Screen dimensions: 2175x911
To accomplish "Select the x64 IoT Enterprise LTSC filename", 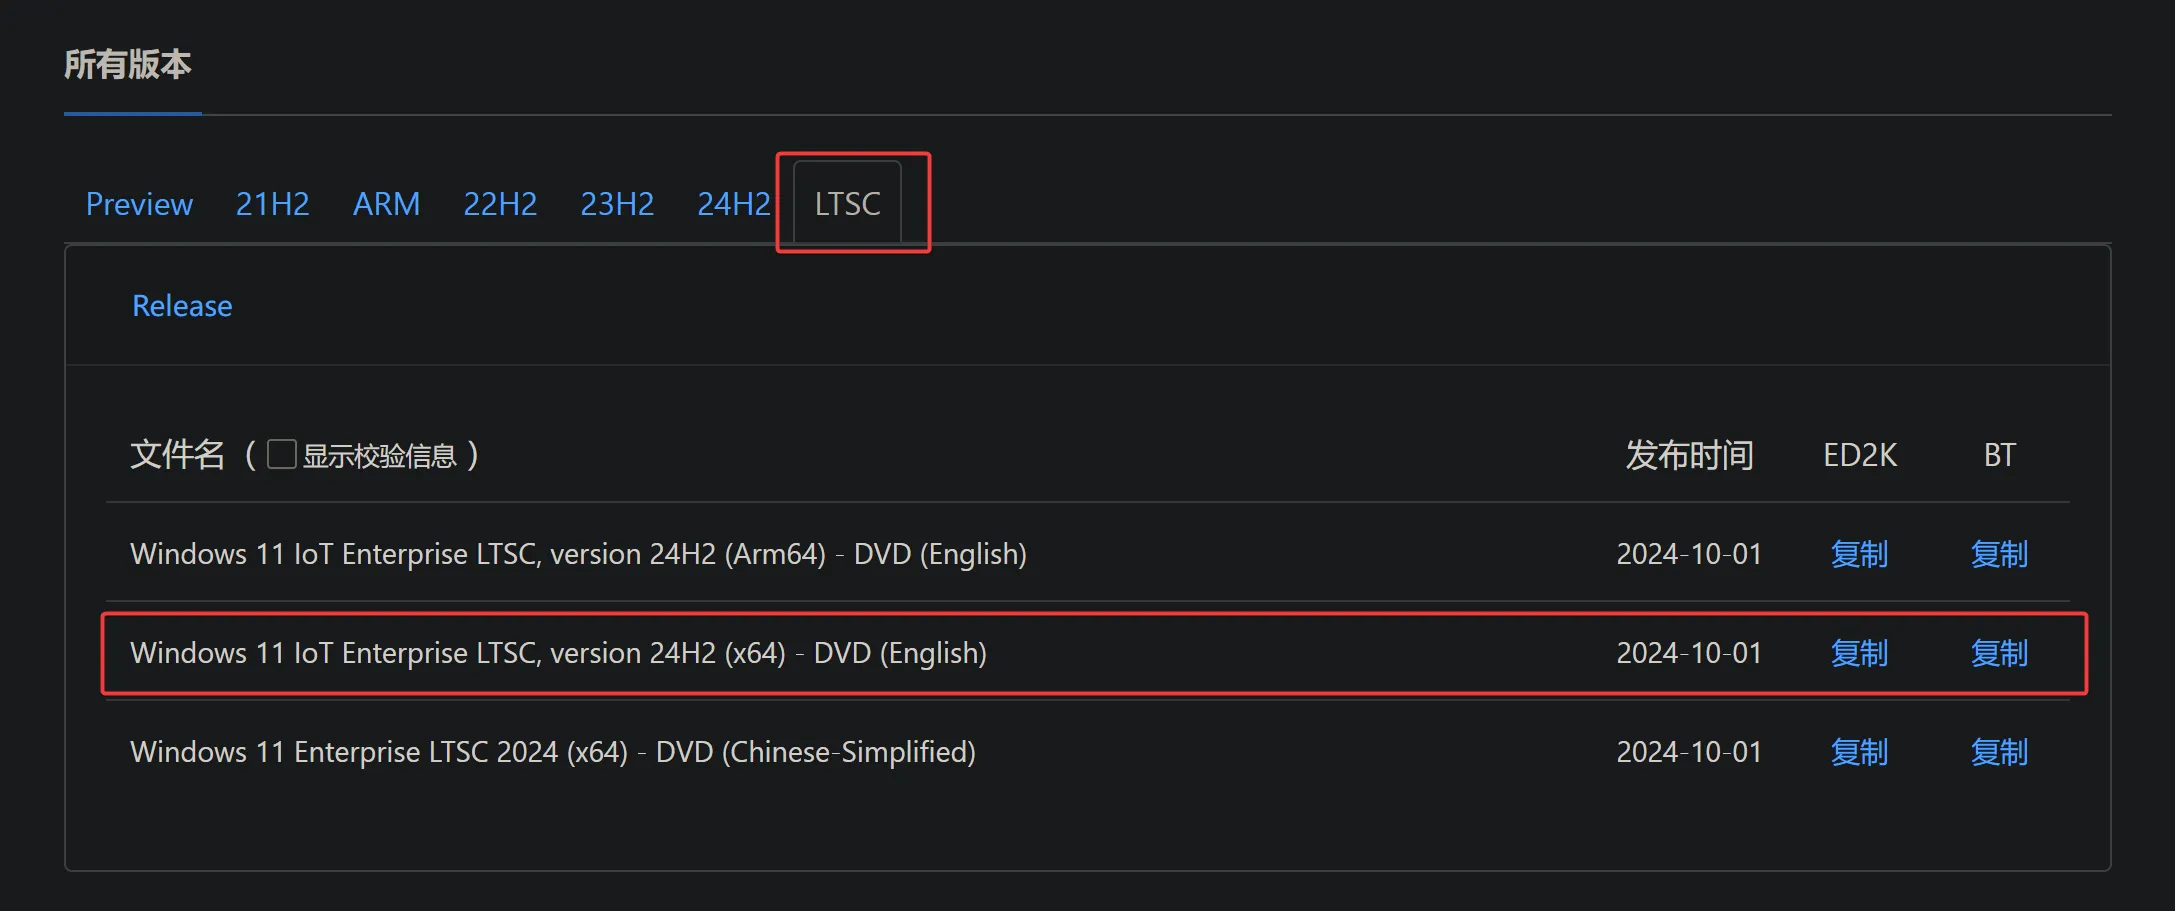I will pos(558,653).
